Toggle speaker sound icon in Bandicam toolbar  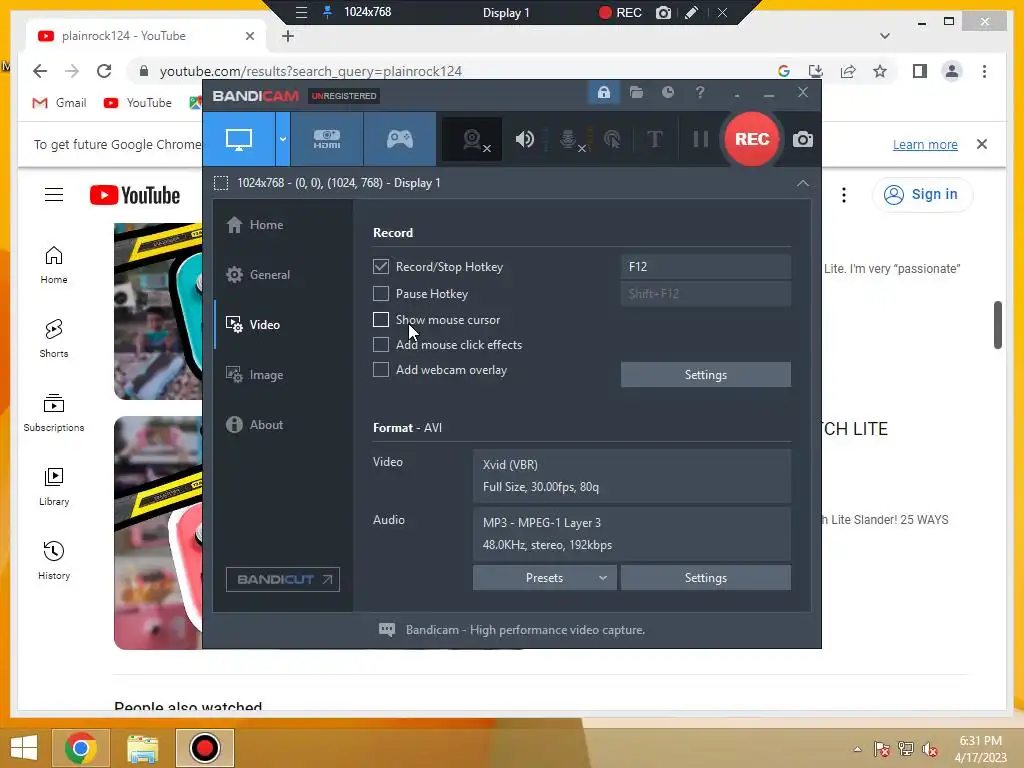coord(524,139)
